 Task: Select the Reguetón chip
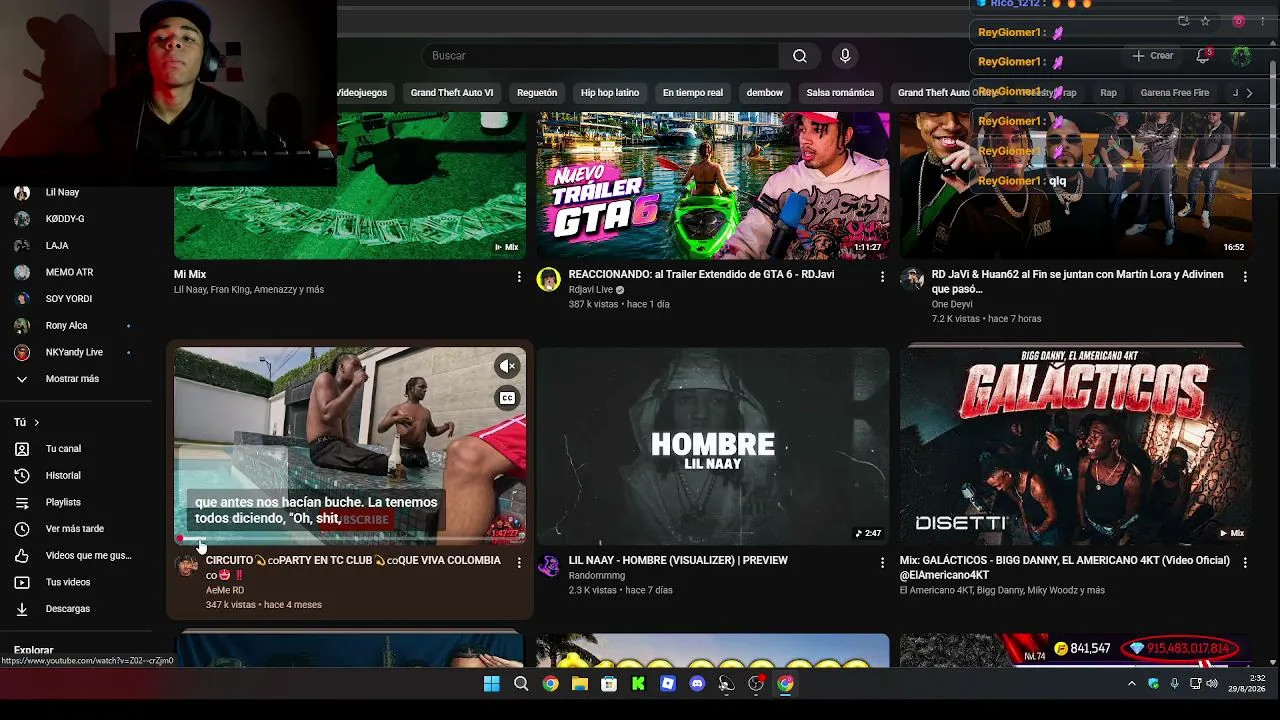537,93
